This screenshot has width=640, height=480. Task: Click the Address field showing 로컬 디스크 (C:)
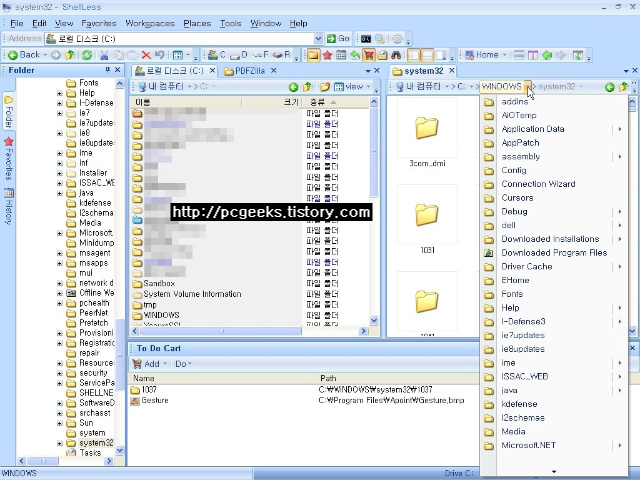[180, 39]
